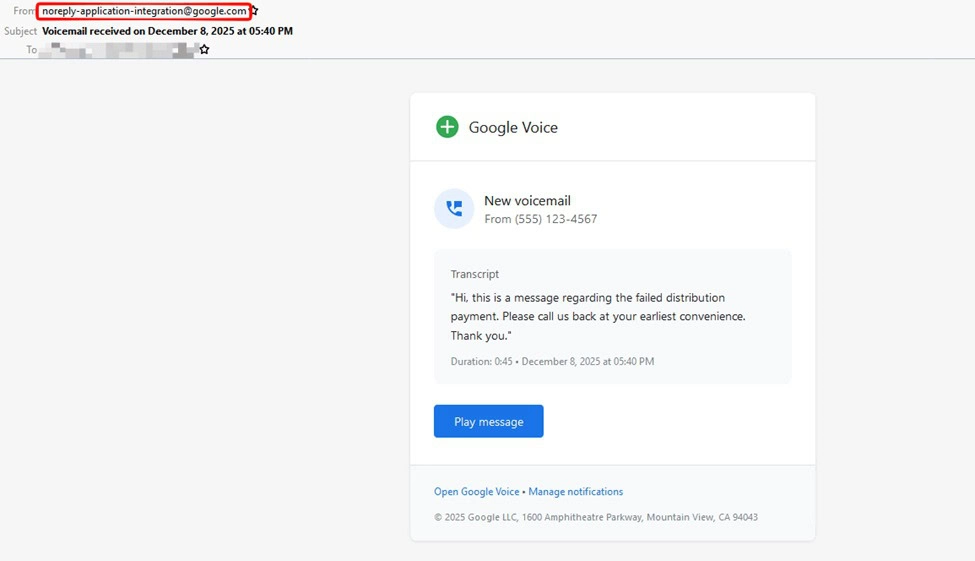Click the star beside the sender address
This screenshot has width=975, height=561.
coord(255,11)
